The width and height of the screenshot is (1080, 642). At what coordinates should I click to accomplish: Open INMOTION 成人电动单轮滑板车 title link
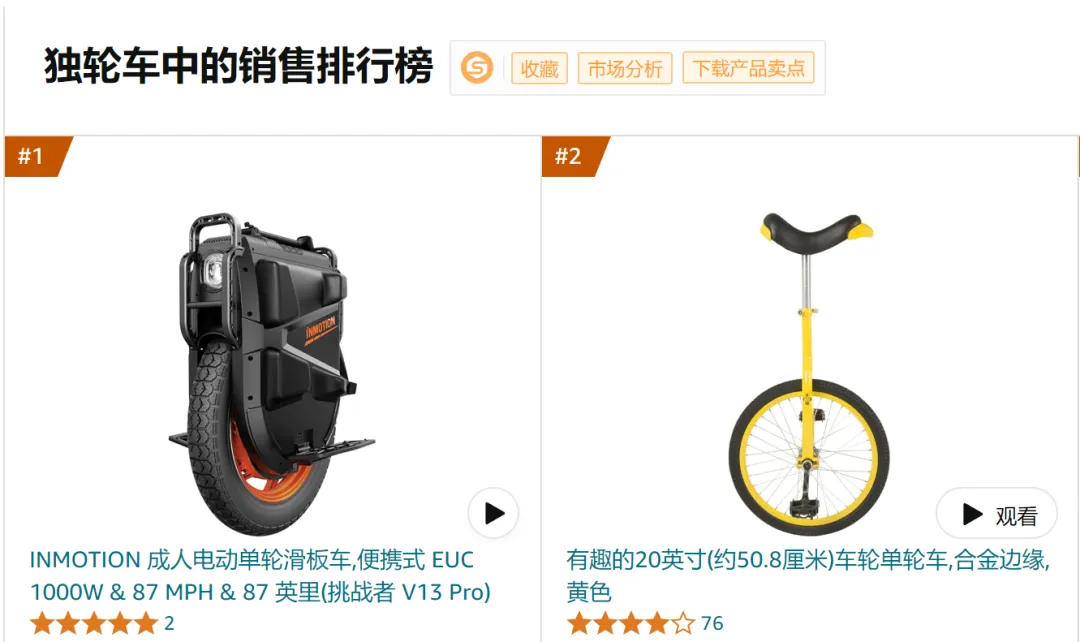260,576
